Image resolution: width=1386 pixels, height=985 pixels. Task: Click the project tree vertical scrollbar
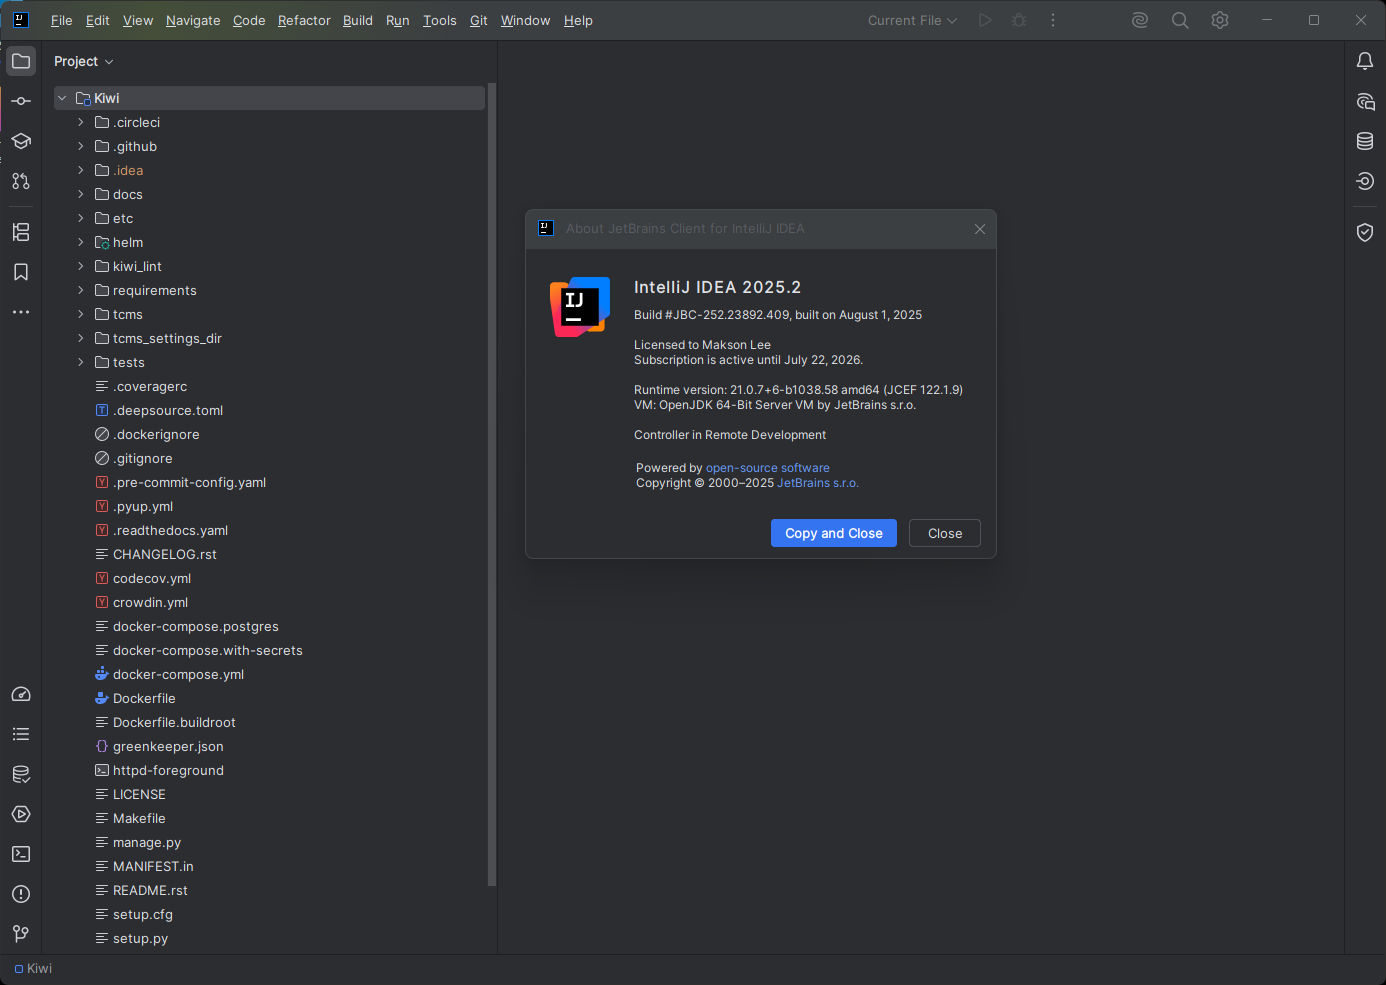coord(491,484)
